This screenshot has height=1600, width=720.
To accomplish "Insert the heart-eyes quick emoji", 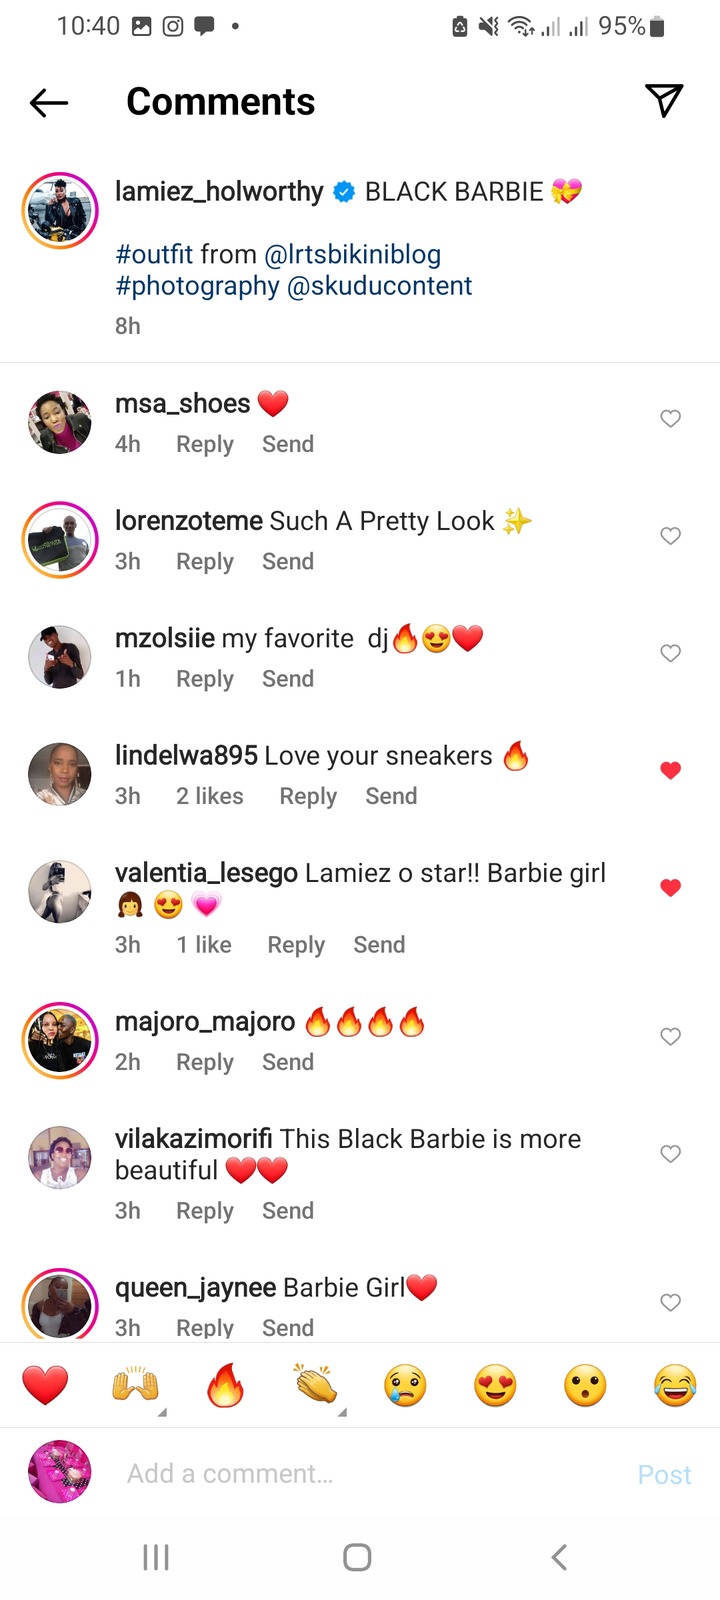I will click(495, 1386).
